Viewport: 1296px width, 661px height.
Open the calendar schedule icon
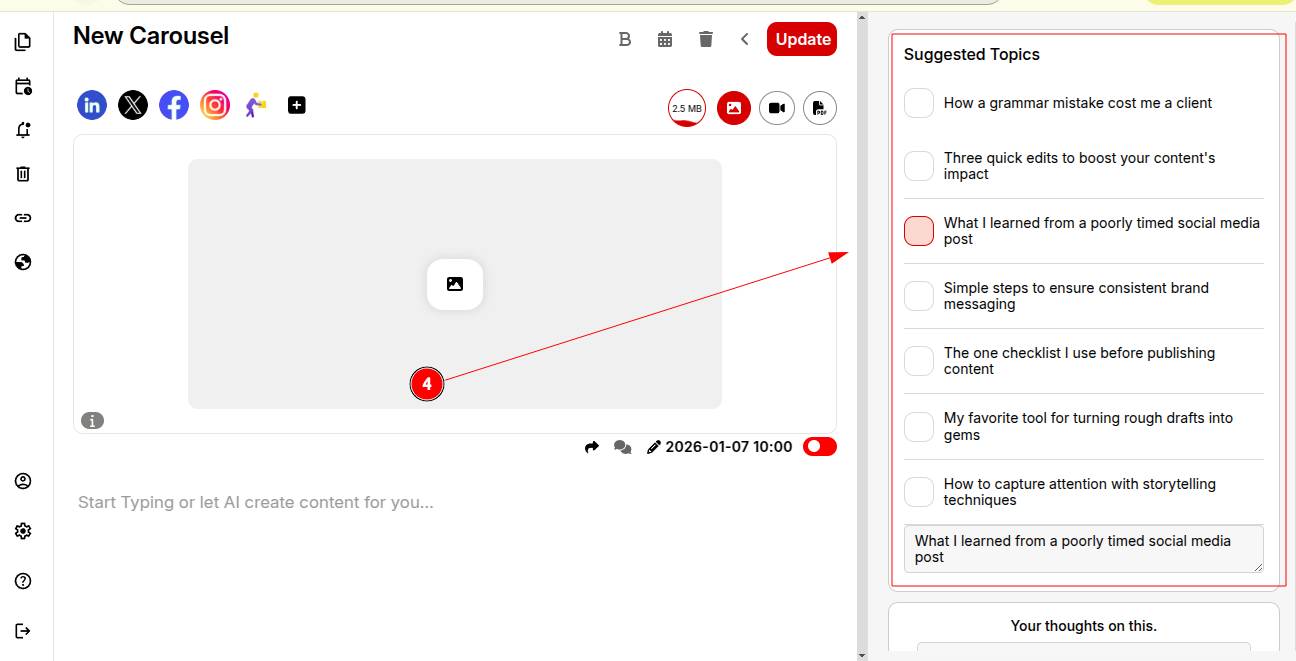click(665, 39)
